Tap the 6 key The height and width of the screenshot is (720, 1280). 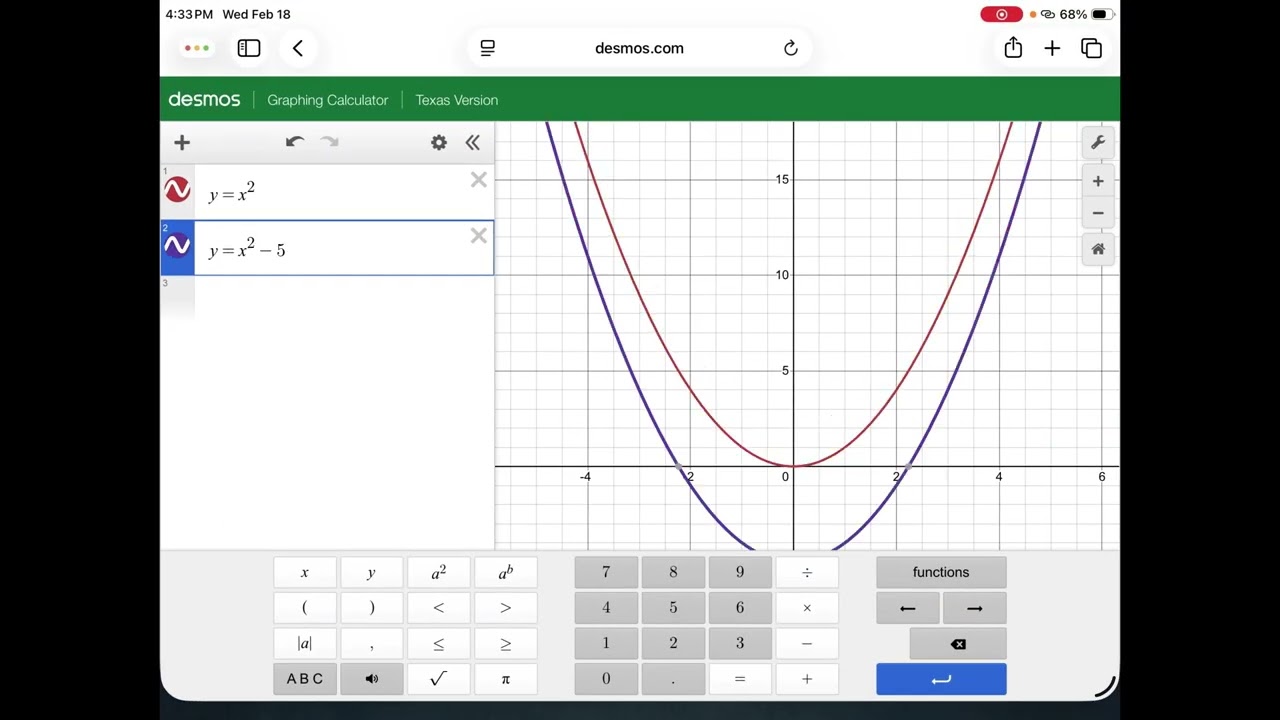[740, 608]
